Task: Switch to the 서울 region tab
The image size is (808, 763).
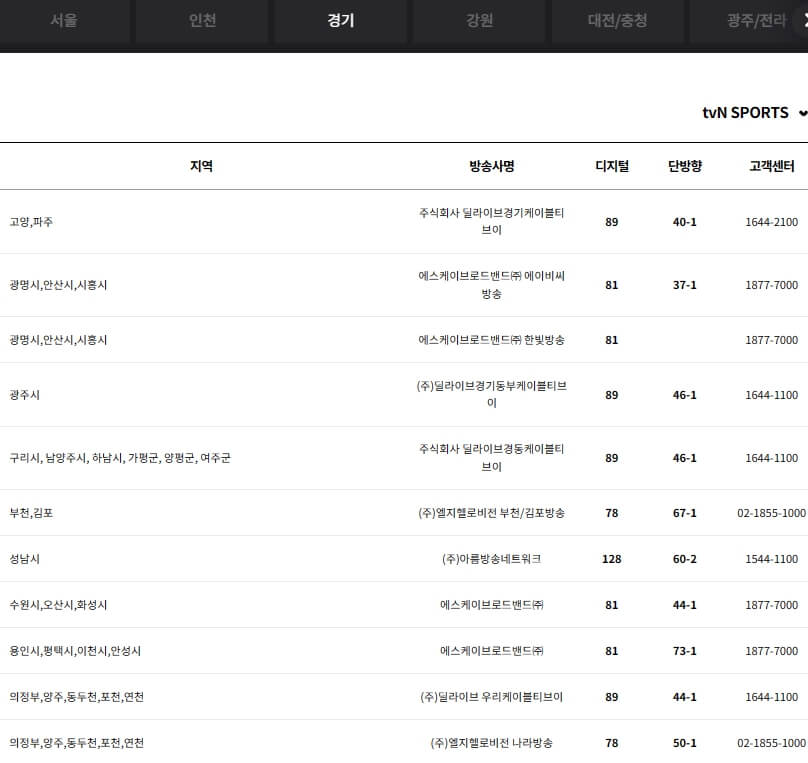Action: coord(64,21)
